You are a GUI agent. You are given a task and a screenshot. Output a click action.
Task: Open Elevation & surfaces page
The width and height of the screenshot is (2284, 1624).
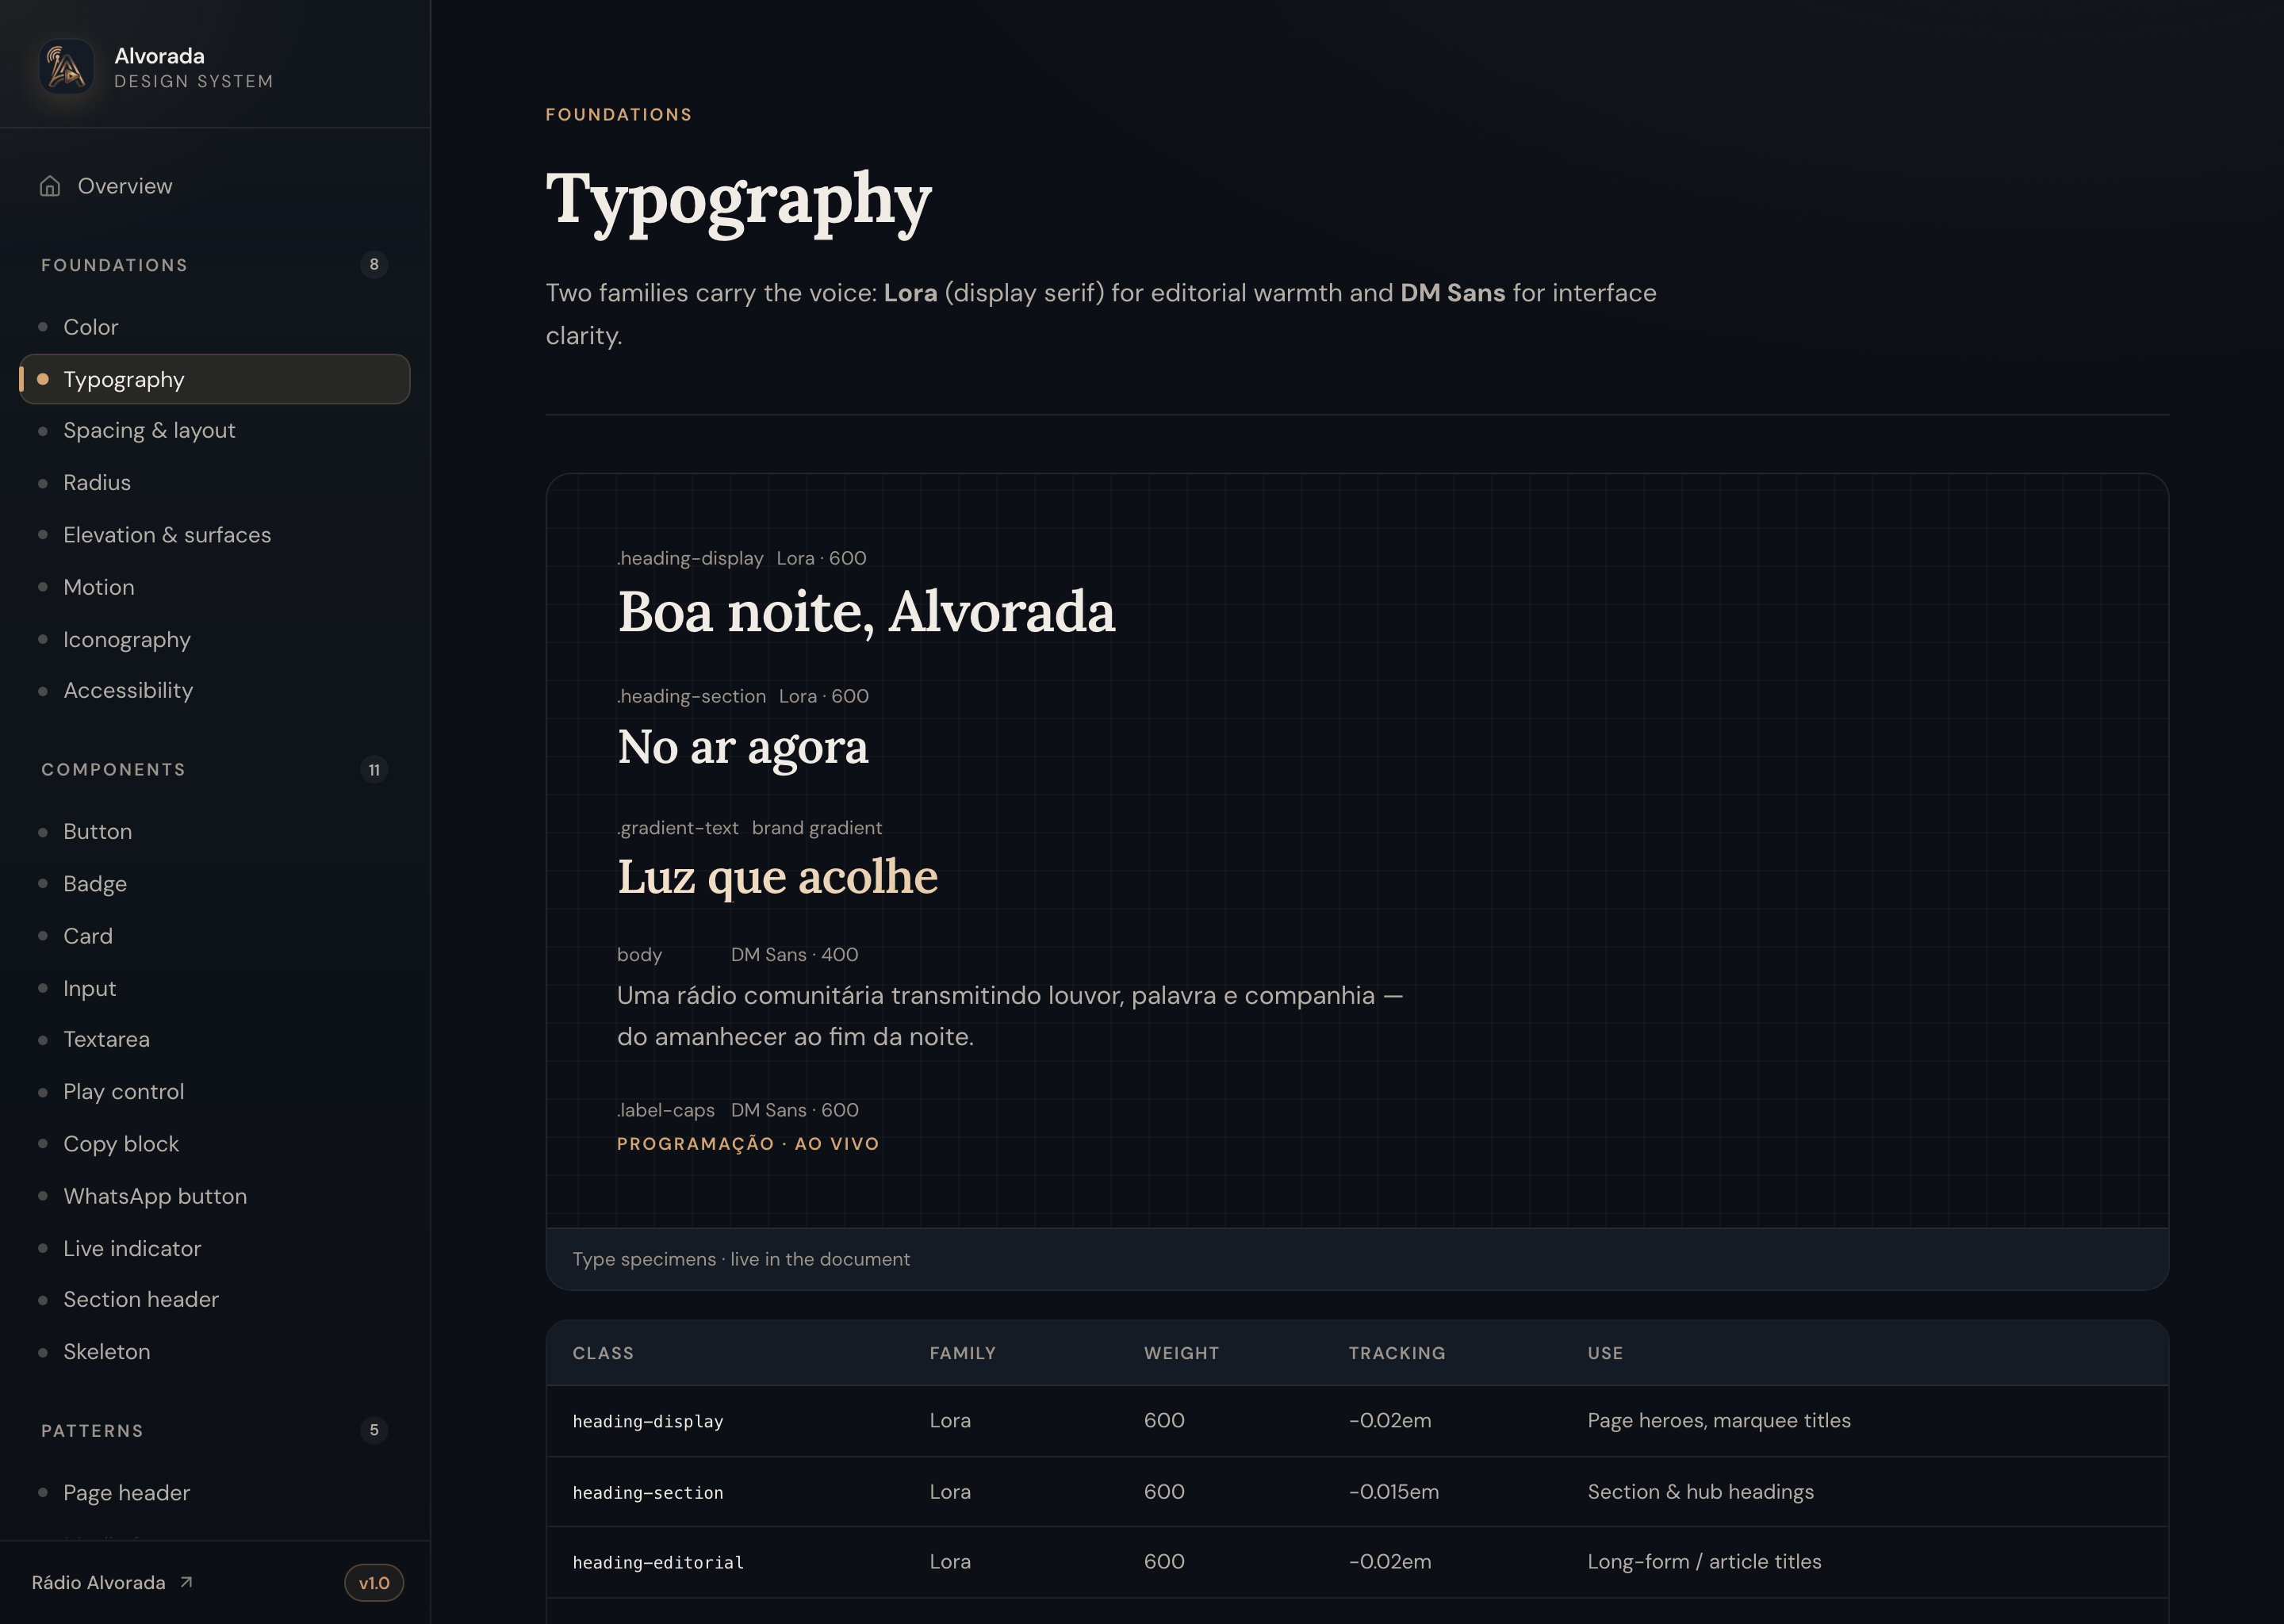[x=214, y=535]
